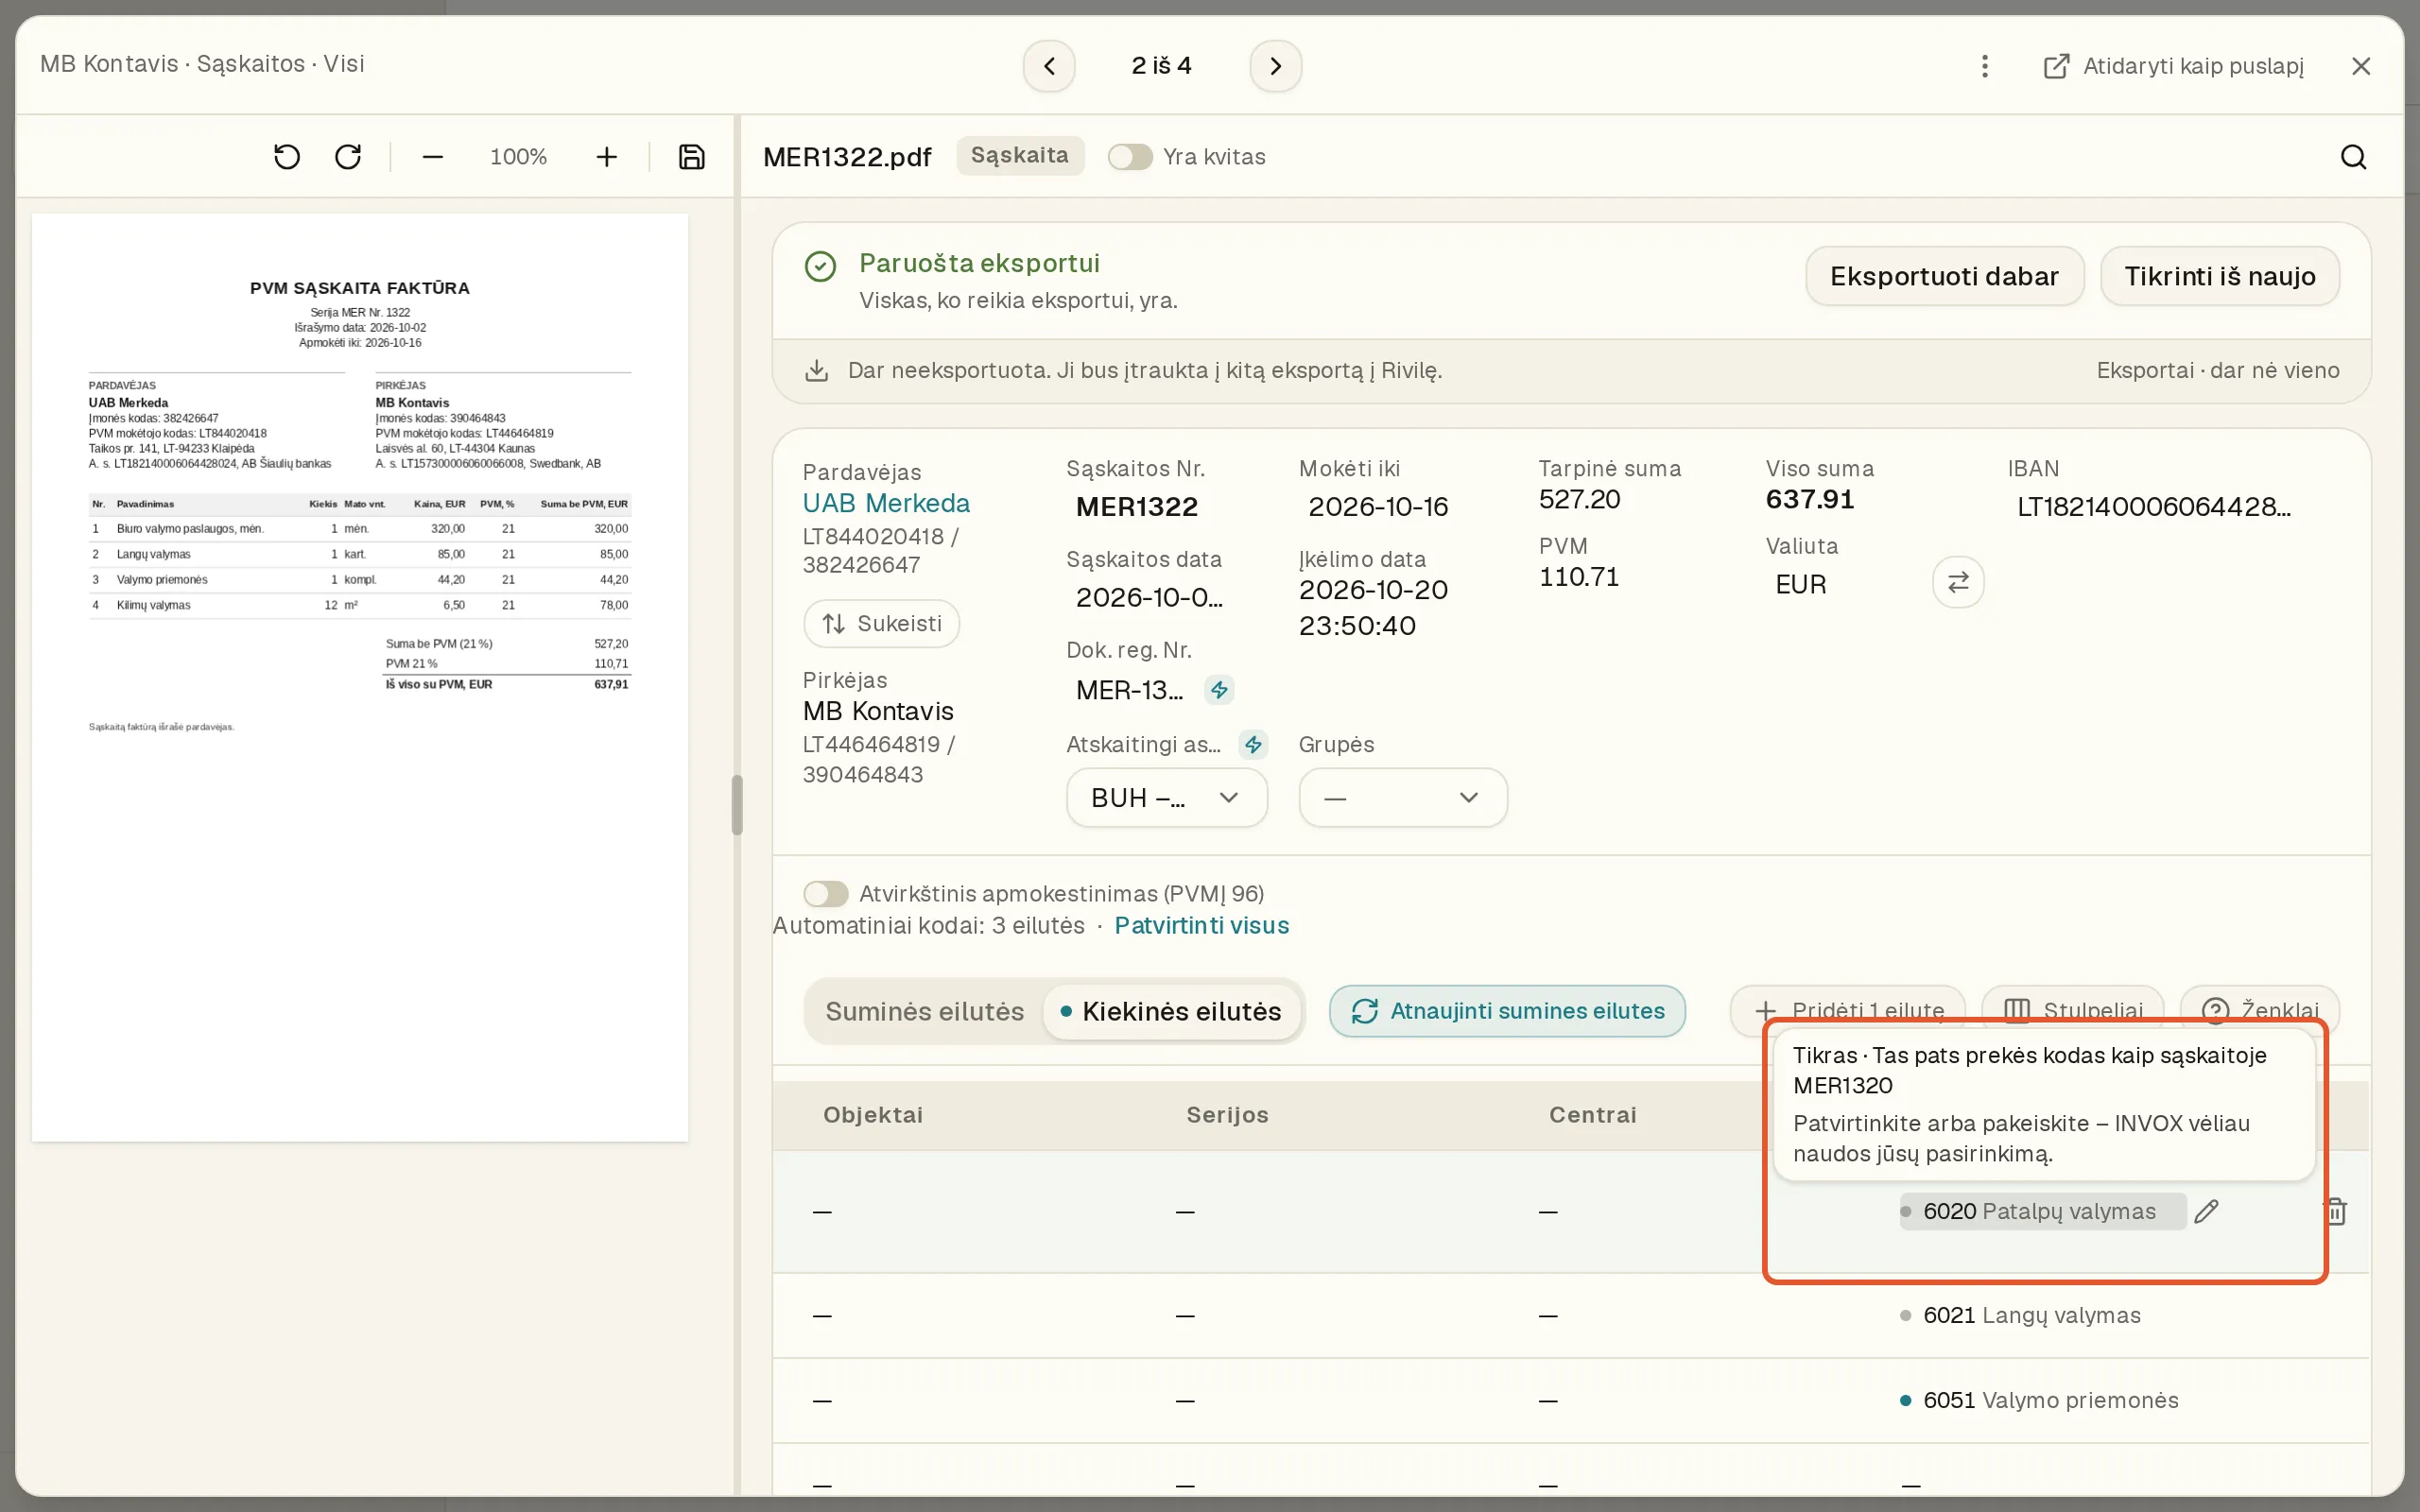Screen dimensions: 2420x1512
Task: Rotate document counterclockwise
Action: 287,157
